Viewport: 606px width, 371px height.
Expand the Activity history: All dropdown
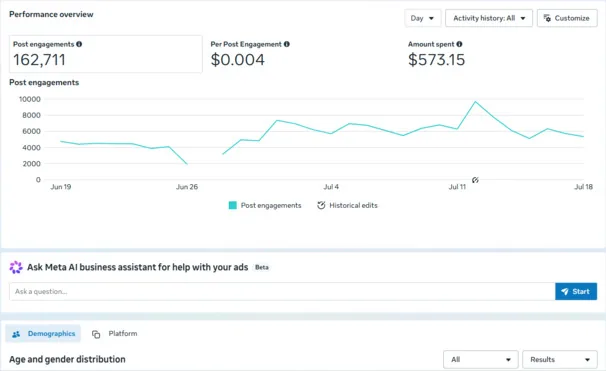[489, 18]
